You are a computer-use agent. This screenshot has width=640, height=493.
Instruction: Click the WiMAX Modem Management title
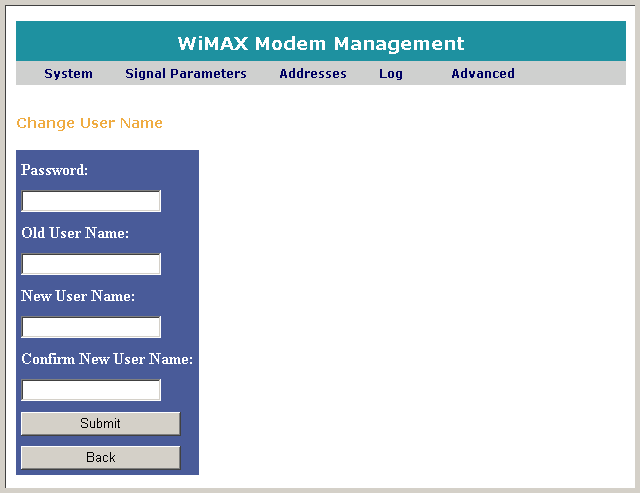[320, 43]
